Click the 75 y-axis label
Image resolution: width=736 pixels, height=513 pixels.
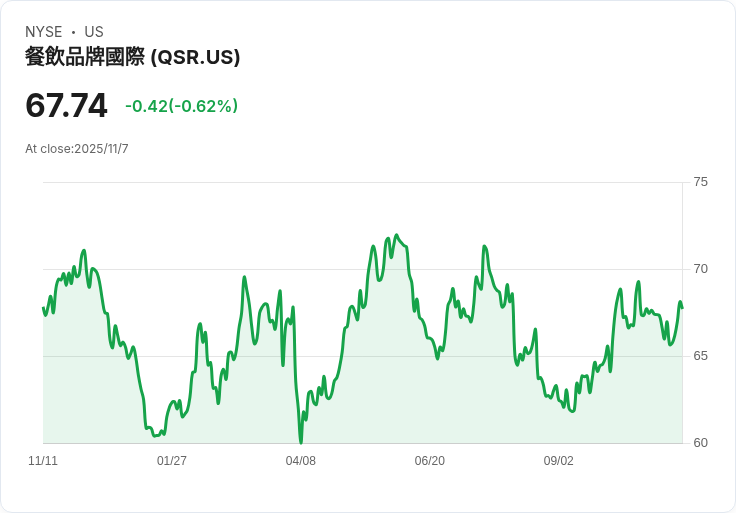tap(700, 182)
